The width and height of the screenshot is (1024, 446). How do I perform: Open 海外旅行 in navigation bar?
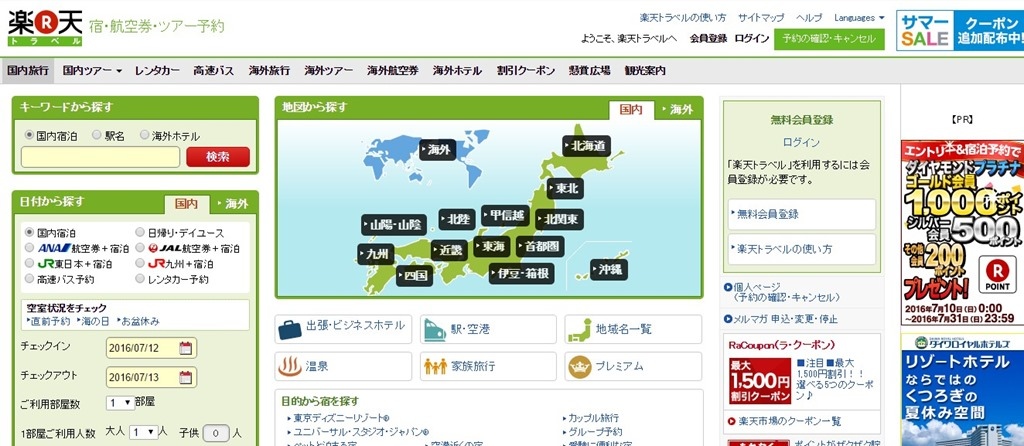(x=269, y=71)
